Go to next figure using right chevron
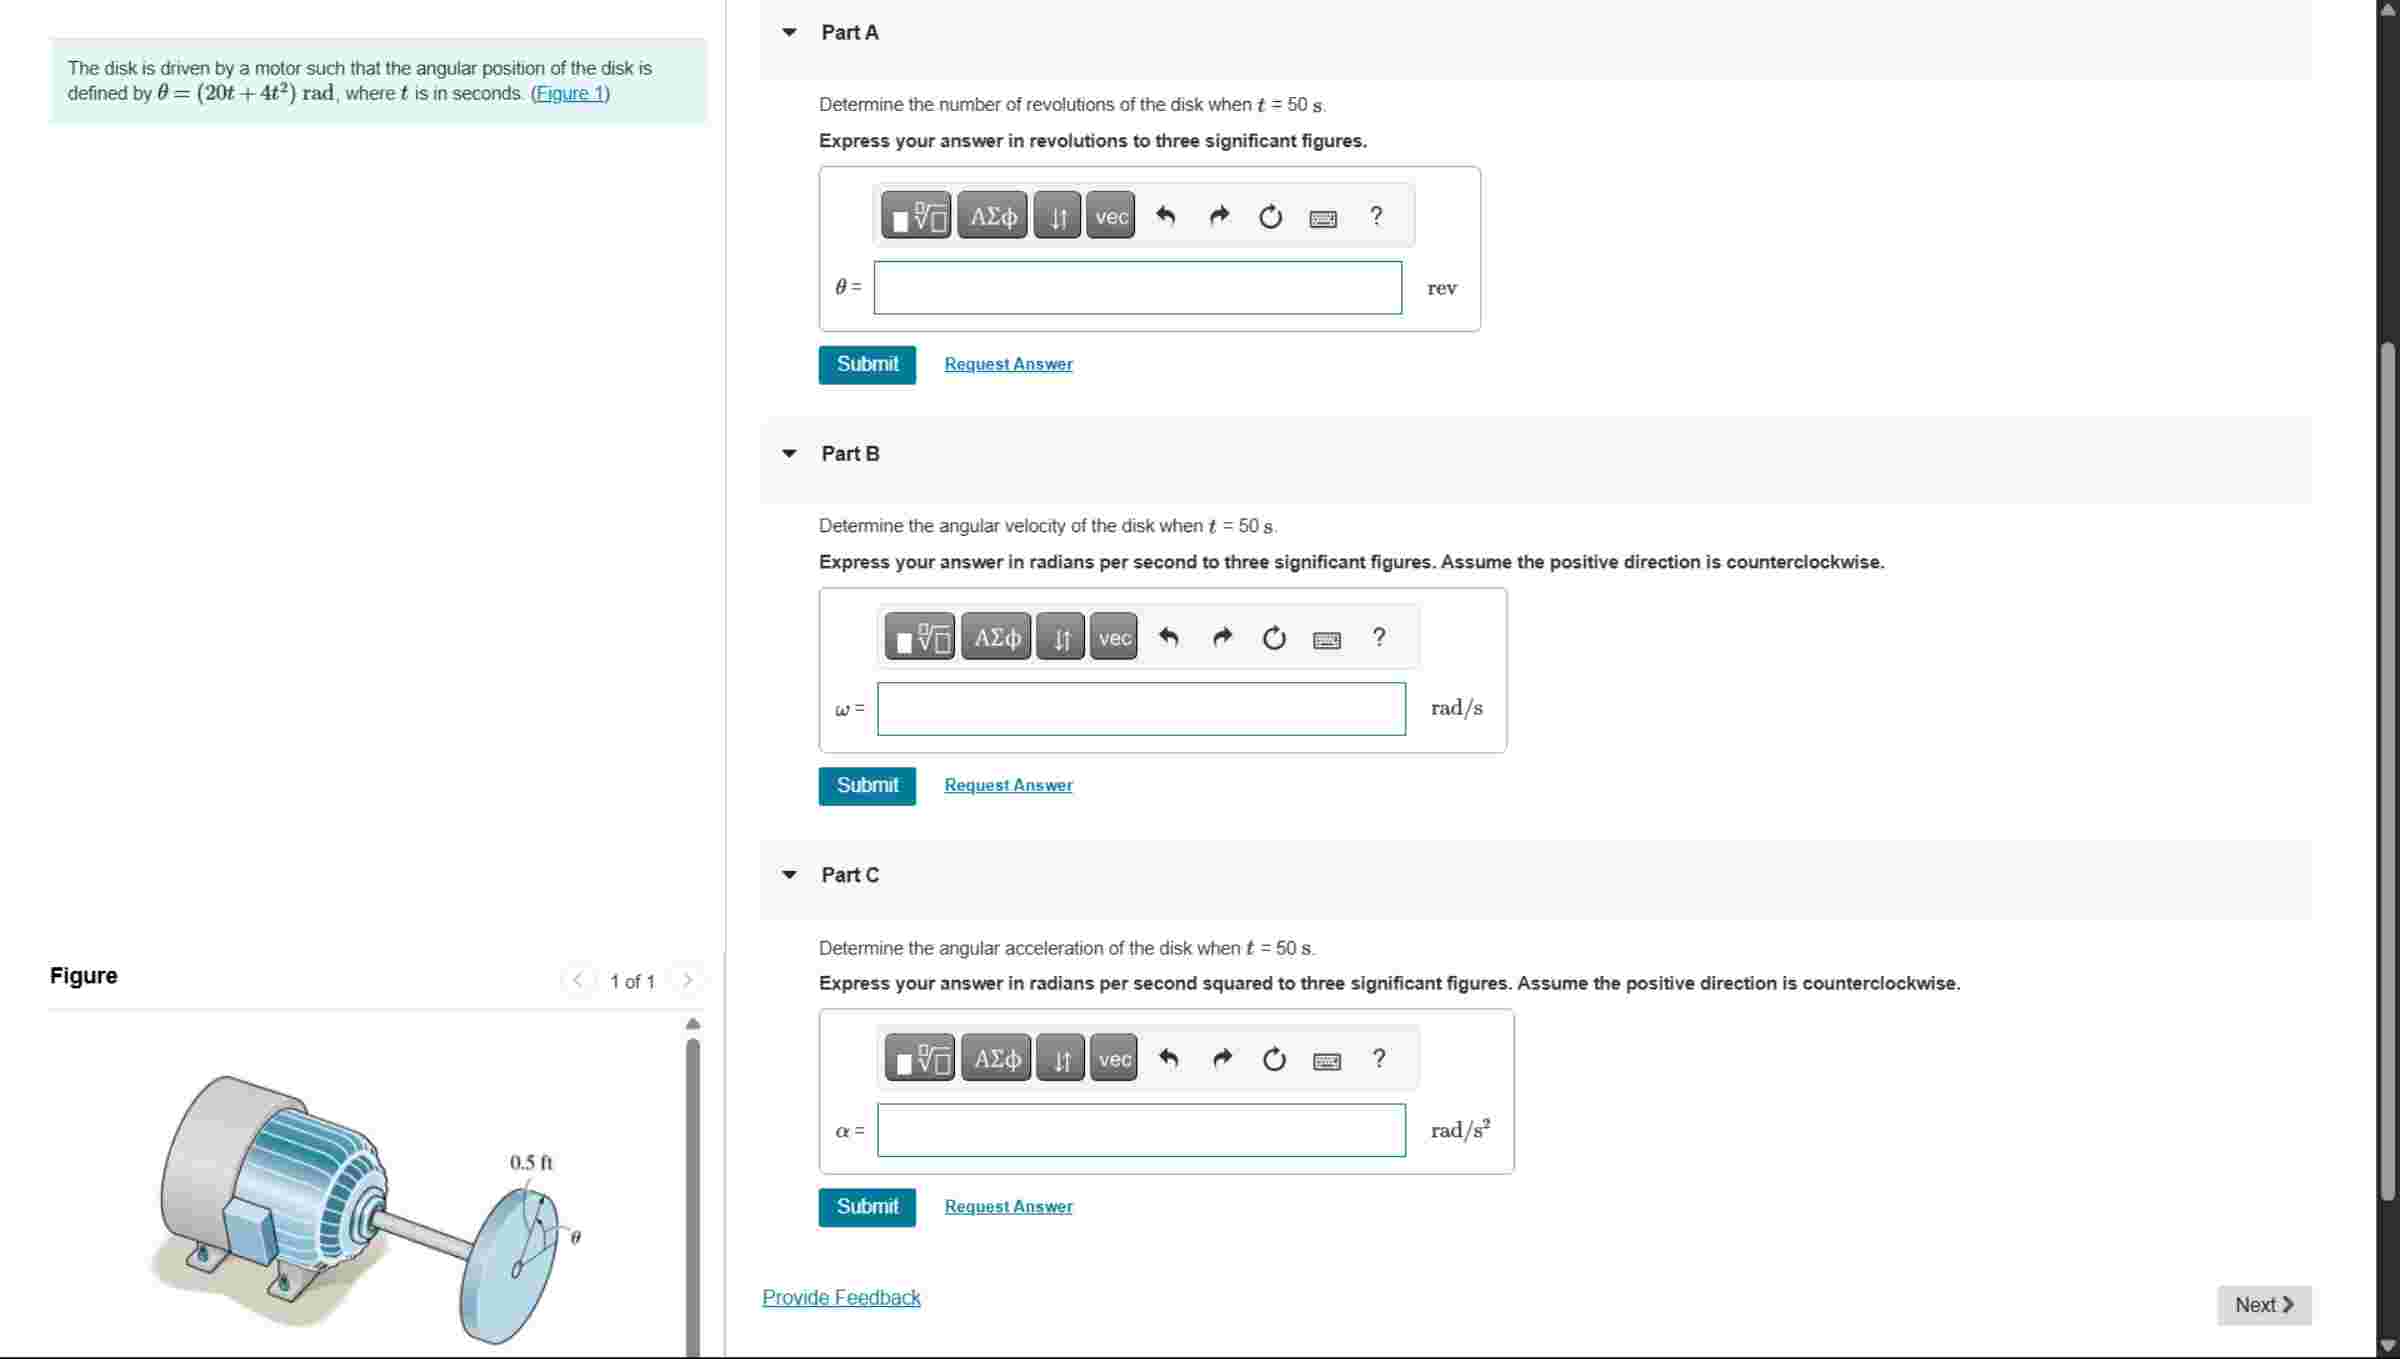 tap(687, 980)
